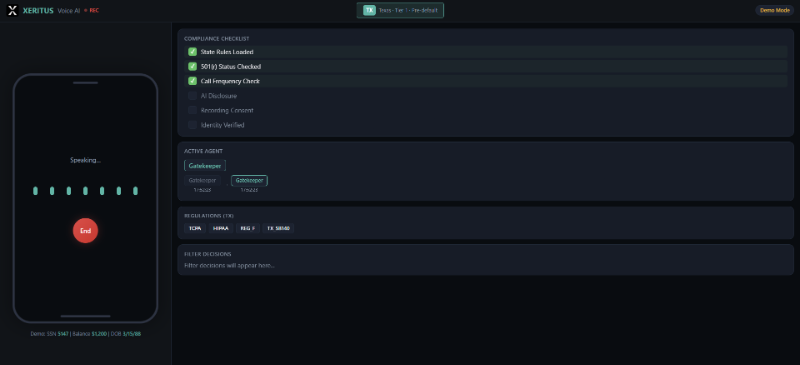This screenshot has height=365, width=800.
Task: Click the red REC recording indicator
Action: coord(92,10)
